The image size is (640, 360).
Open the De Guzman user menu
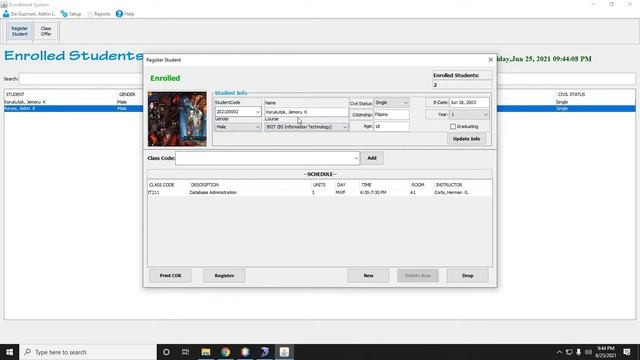tap(29, 14)
